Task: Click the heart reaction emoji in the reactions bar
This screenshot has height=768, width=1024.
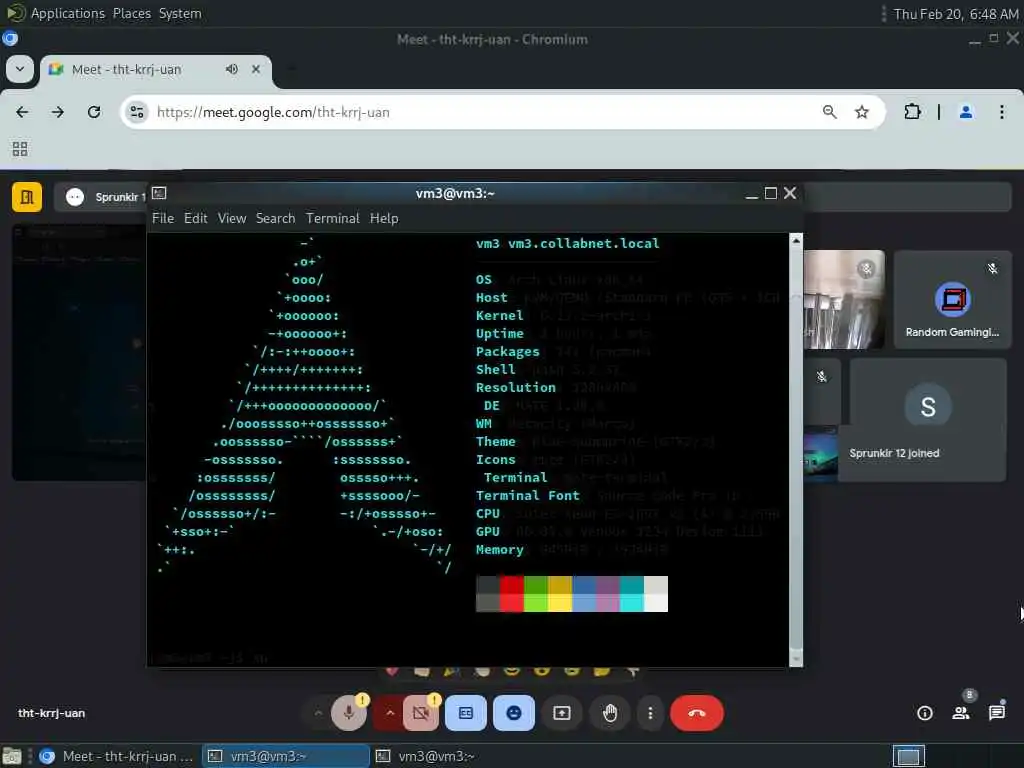Action: pyautogui.click(x=392, y=671)
